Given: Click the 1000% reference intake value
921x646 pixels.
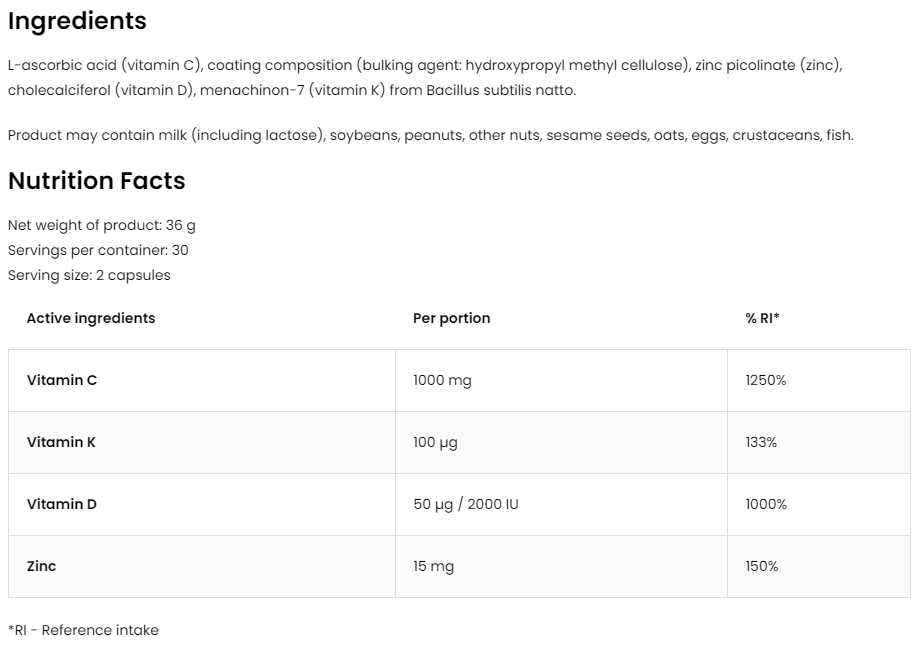Looking at the screenshot, I should pos(766,504).
